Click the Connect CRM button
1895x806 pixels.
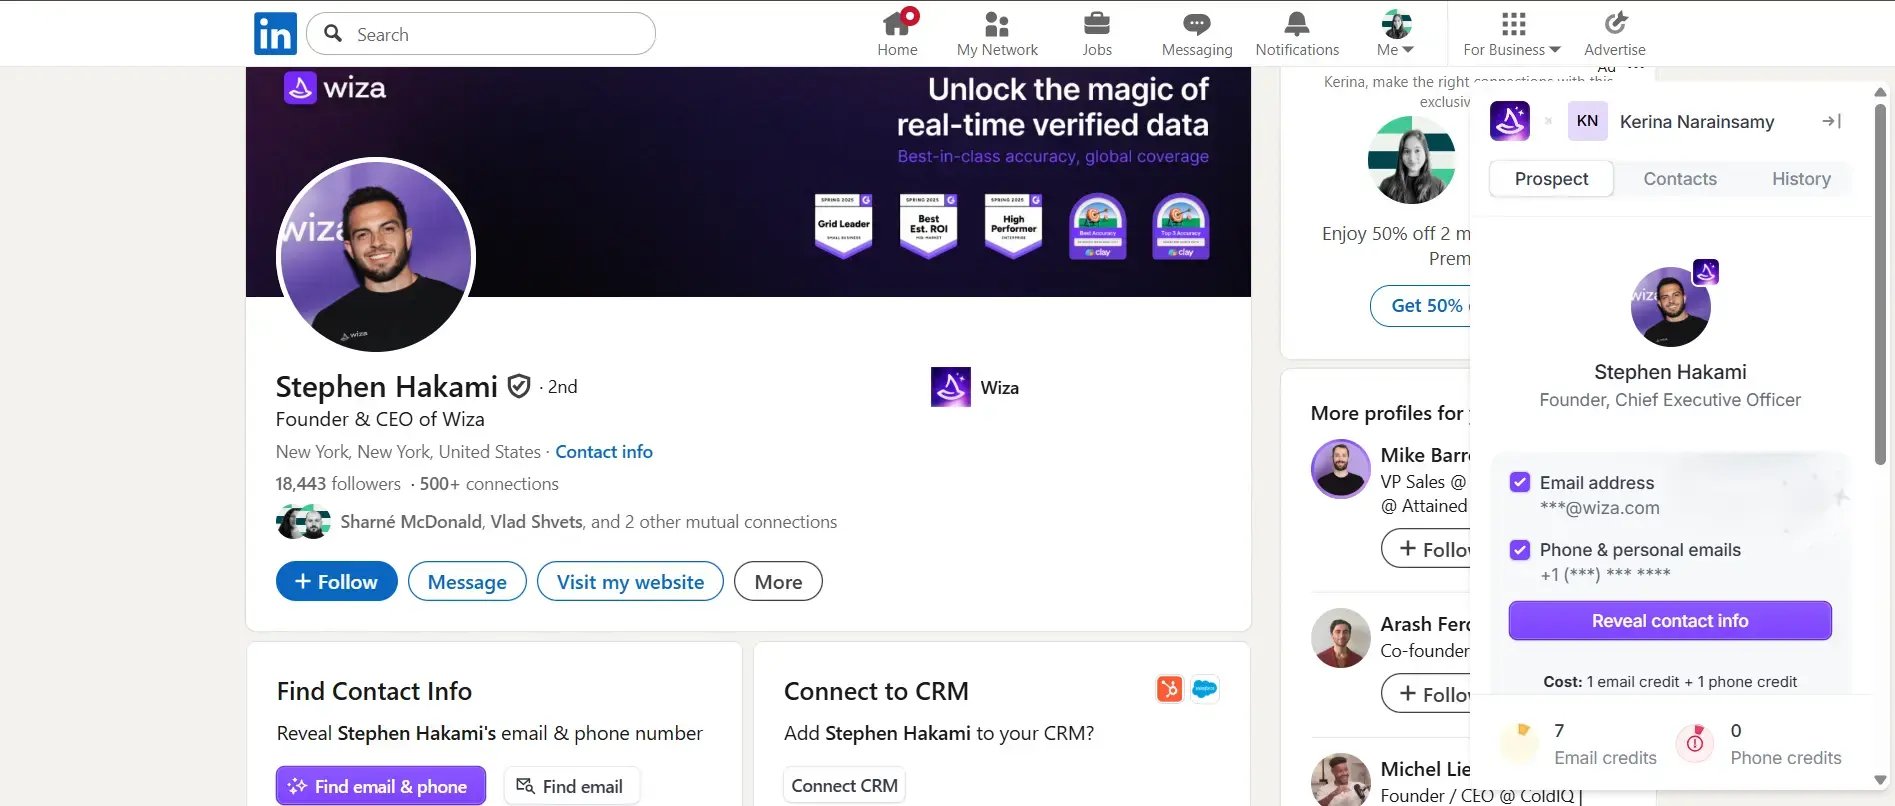pos(844,786)
